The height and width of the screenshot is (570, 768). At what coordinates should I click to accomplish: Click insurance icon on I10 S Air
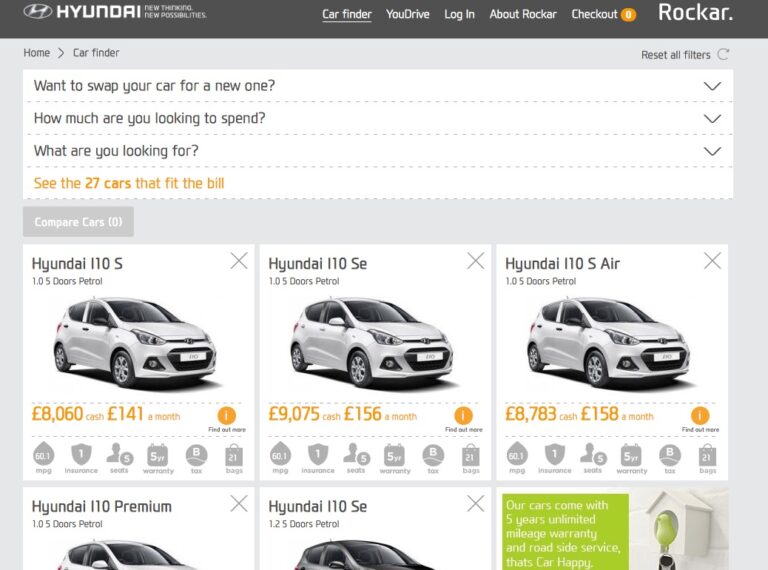(x=554, y=454)
